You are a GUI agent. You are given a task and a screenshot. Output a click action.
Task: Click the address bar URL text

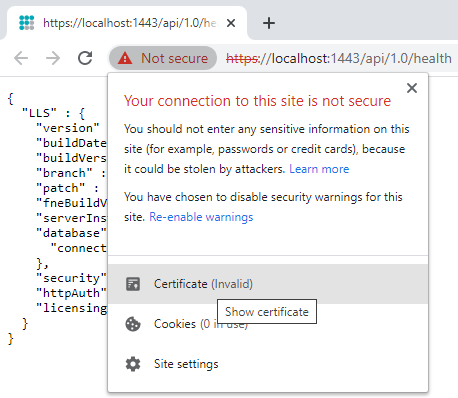click(x=339, y=58)
